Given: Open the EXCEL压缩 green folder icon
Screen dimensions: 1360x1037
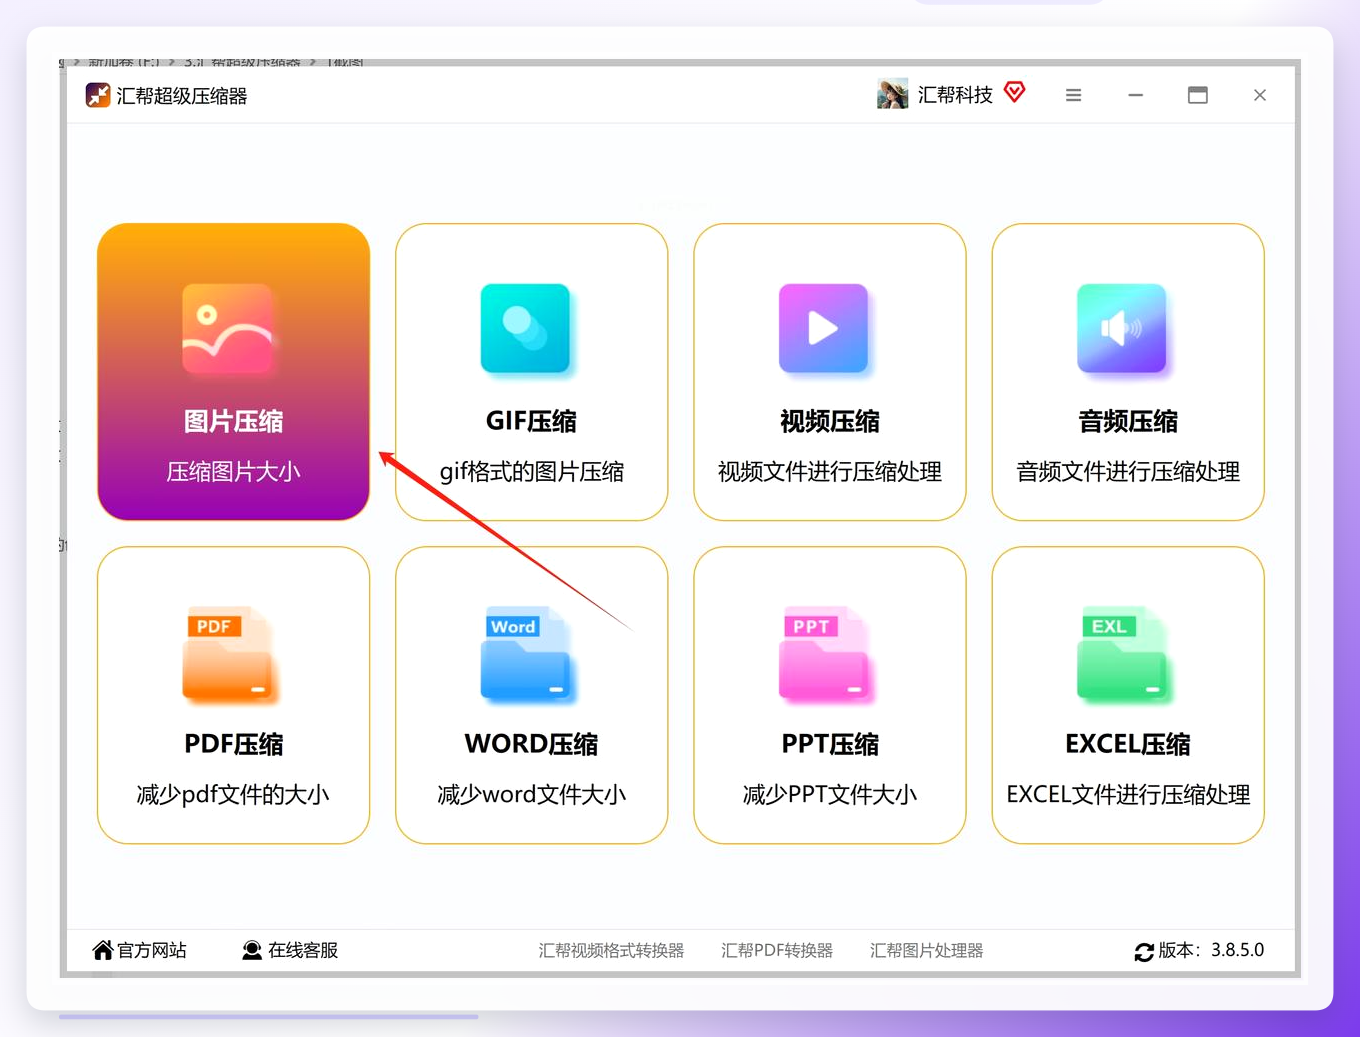Looking at the screenshot, I should click(1122, 653).
